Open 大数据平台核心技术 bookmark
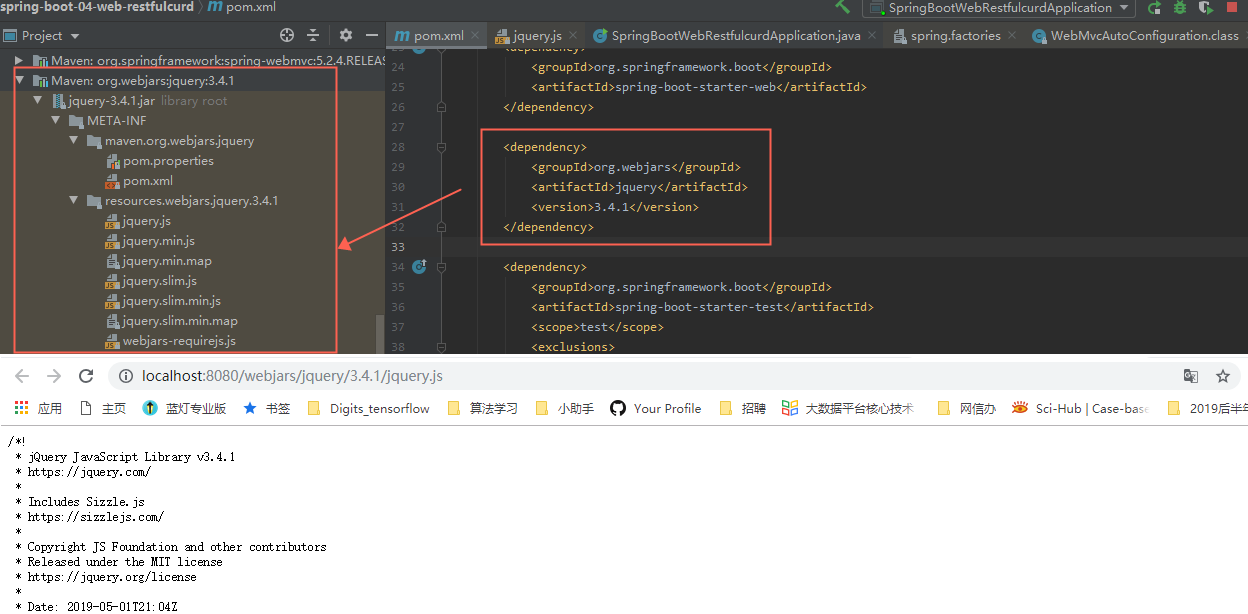 click(848, 408)
